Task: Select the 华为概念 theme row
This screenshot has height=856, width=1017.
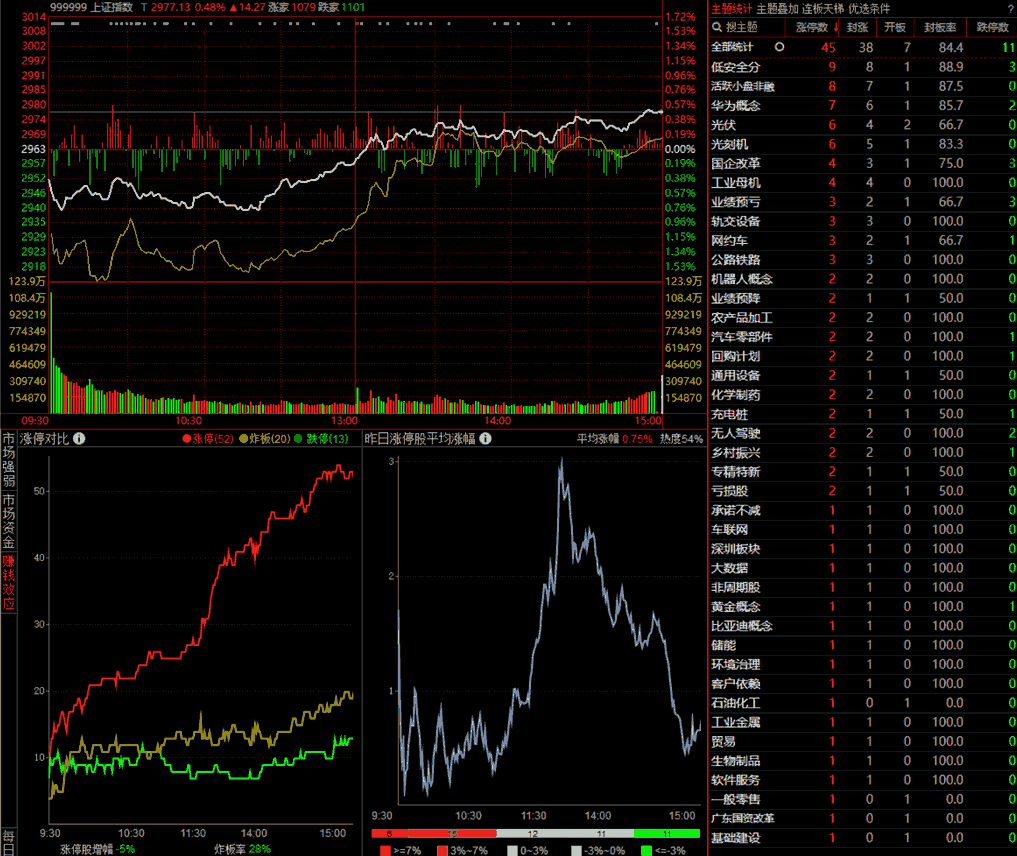Action: (863, 105)
